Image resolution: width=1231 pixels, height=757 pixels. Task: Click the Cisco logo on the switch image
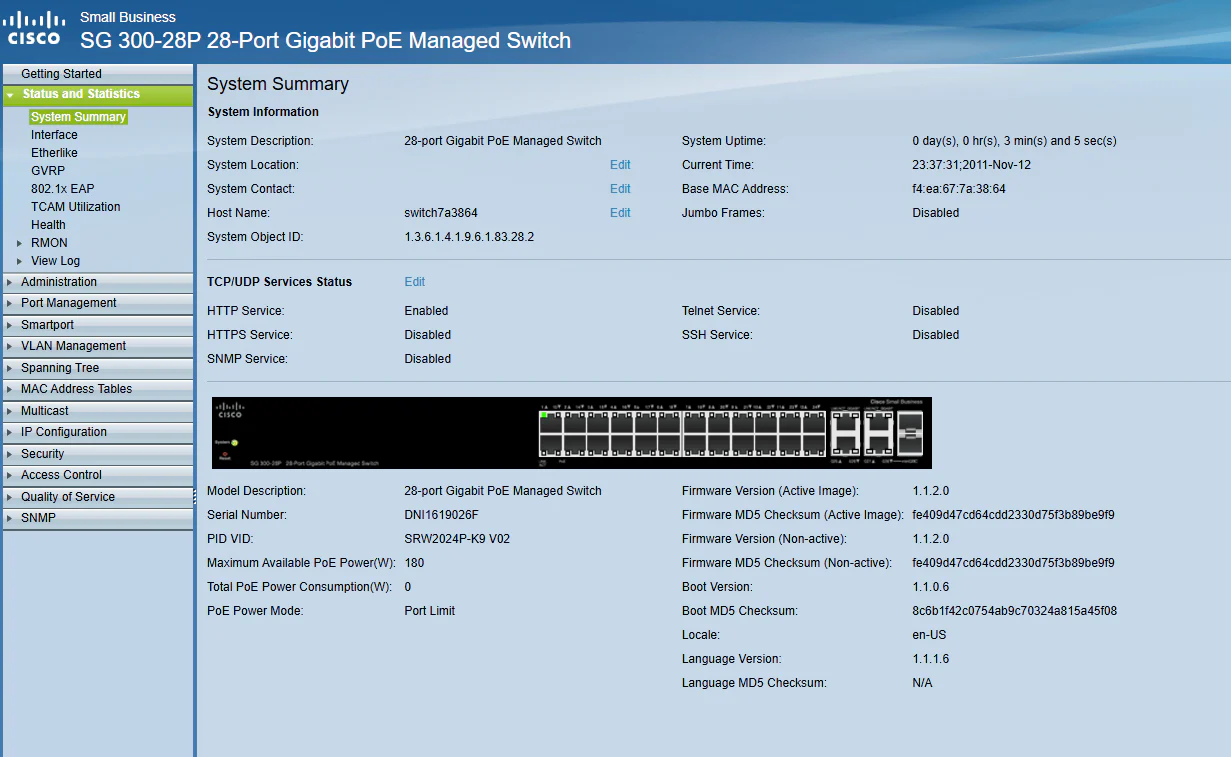tap(230, 410)
